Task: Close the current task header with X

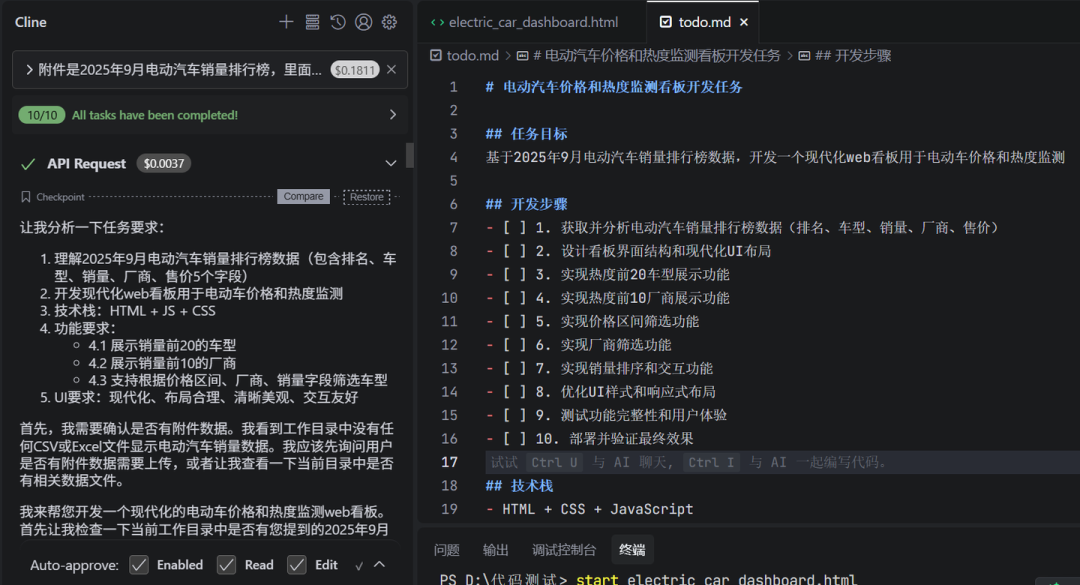Action: tap(391, 70)
